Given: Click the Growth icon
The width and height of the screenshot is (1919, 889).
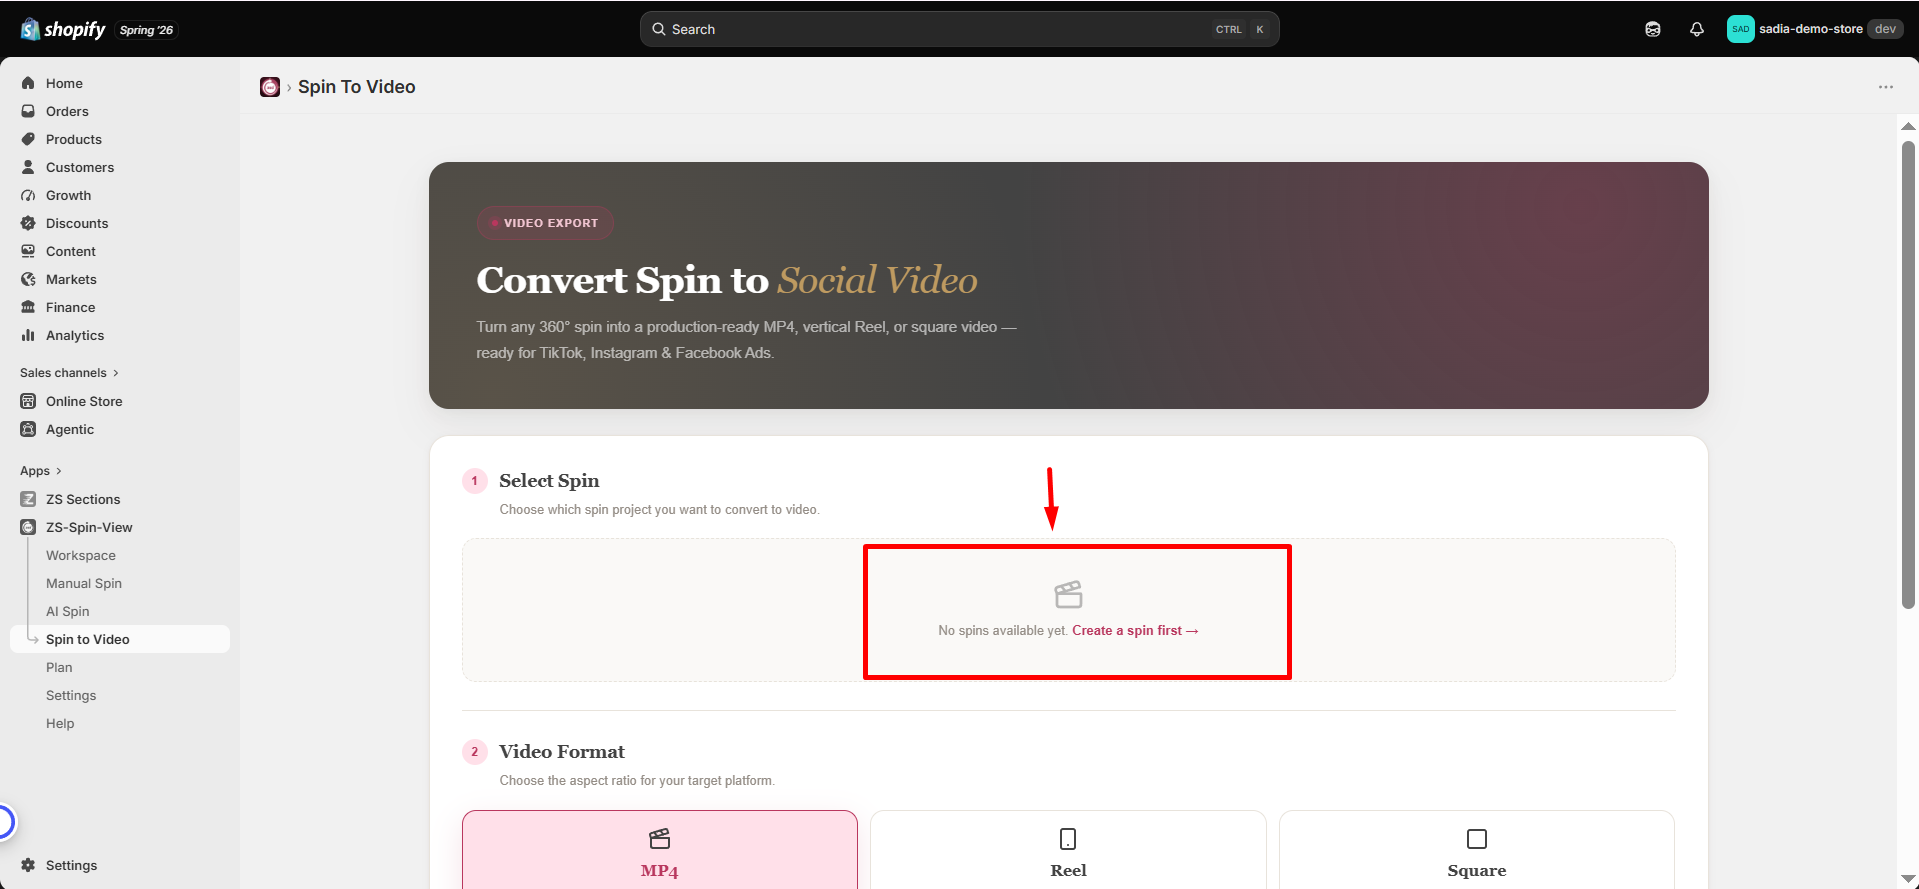Looking at the screenshot, I should [28, 195].
